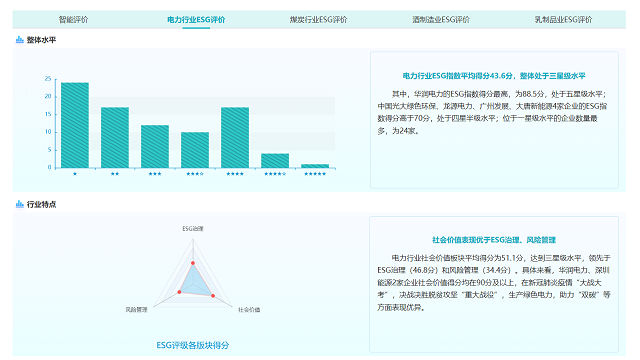The image size is (640, 360).
Task: Click the two-star bar in the chart
Action: tap(115, 138)
